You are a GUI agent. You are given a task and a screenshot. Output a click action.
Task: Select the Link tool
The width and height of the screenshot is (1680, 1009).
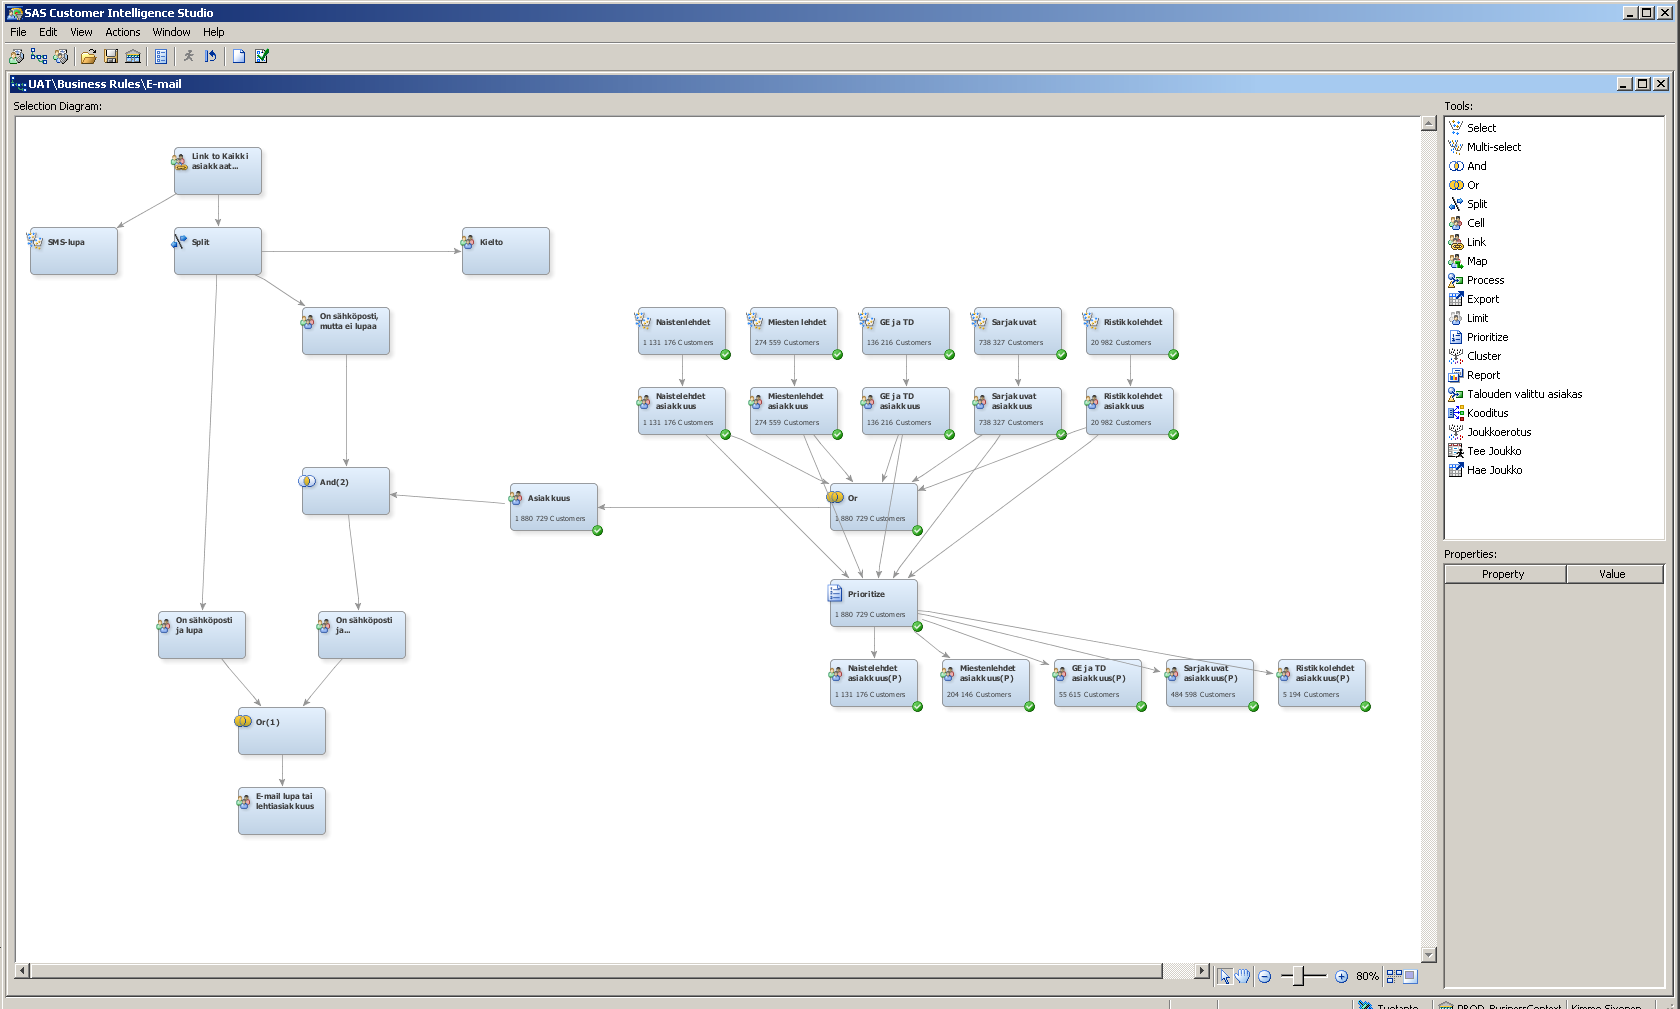point(1476,242)
